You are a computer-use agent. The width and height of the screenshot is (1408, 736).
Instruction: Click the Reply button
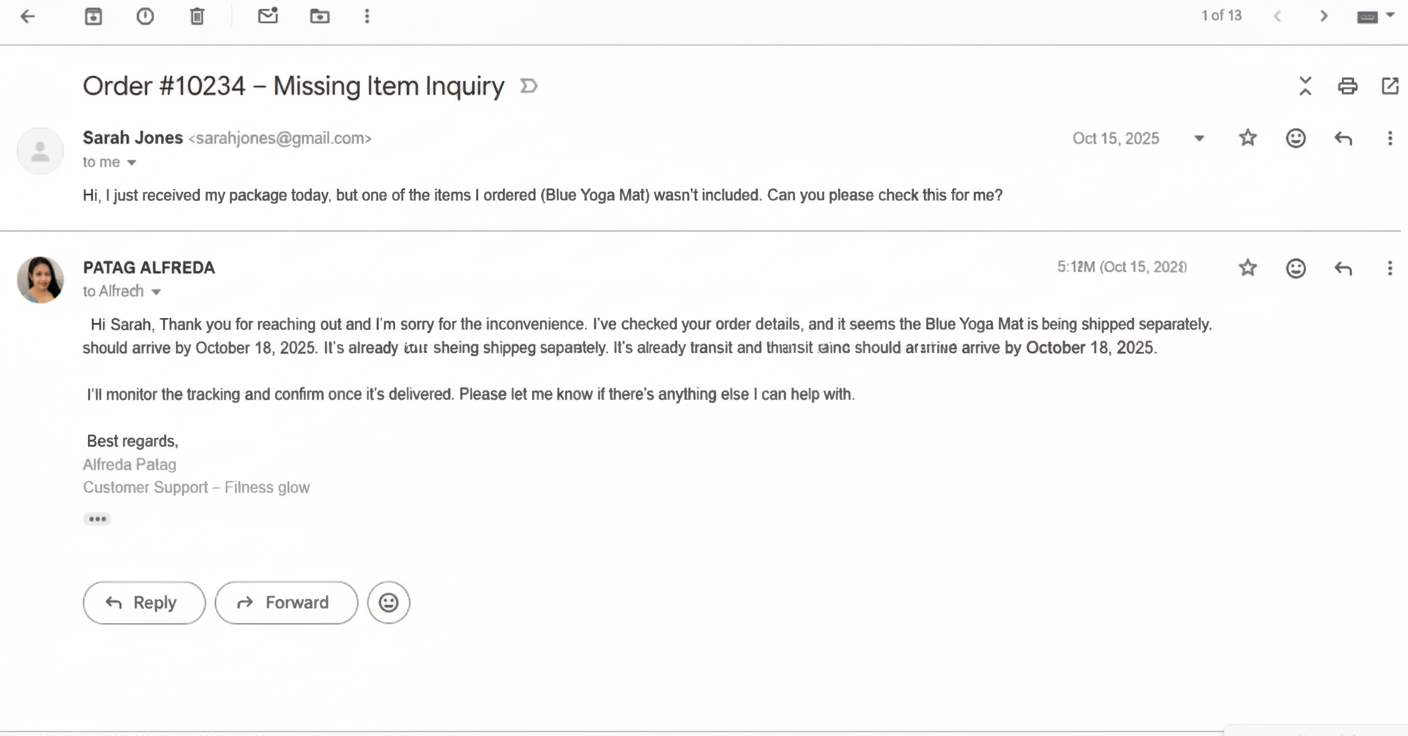(144, 603)
